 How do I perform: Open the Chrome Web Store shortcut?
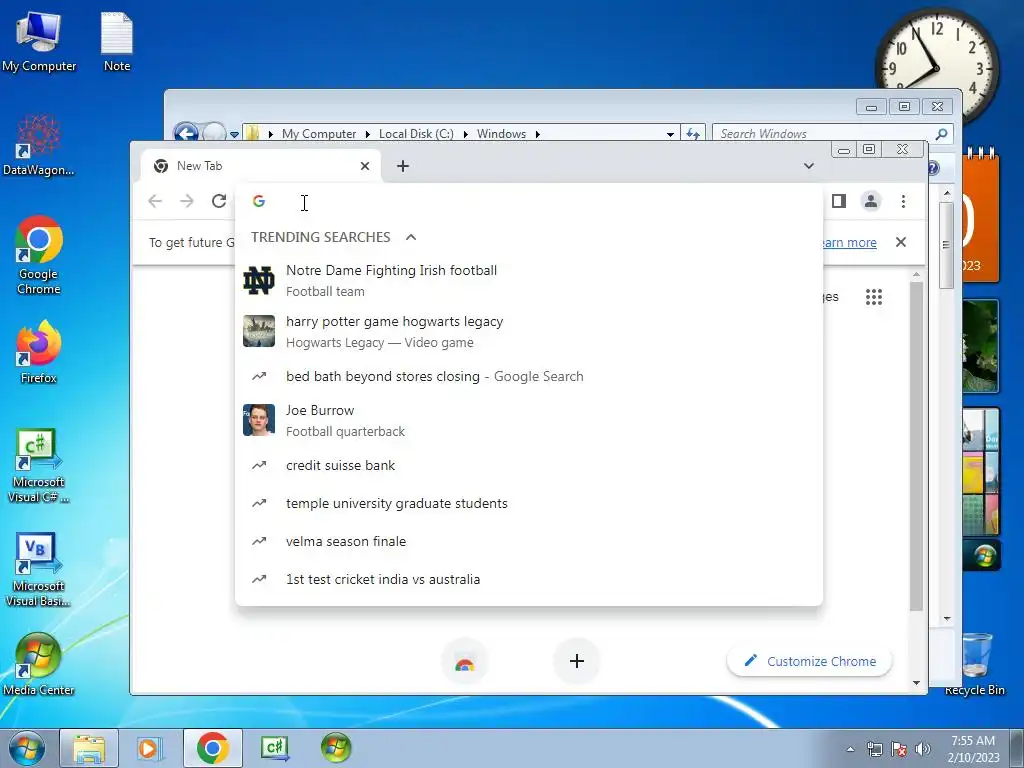pos(464,662)
